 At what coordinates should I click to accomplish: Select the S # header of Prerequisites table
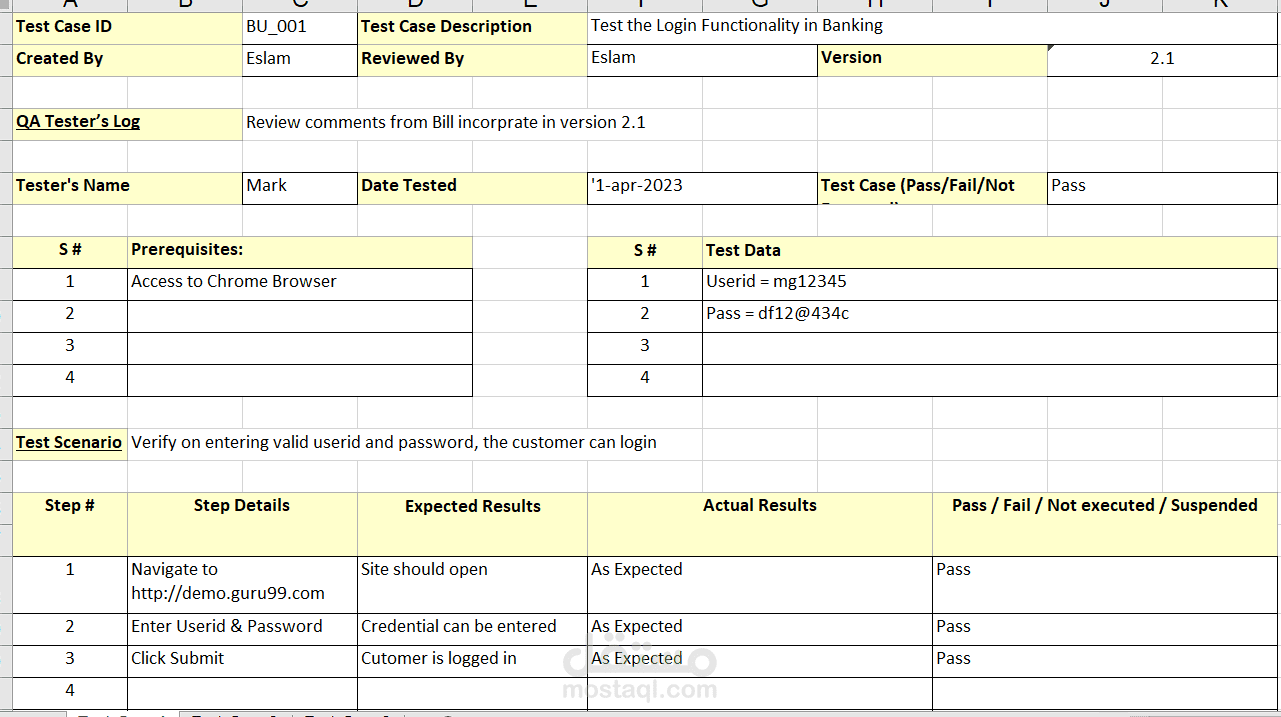click(70, 252)
